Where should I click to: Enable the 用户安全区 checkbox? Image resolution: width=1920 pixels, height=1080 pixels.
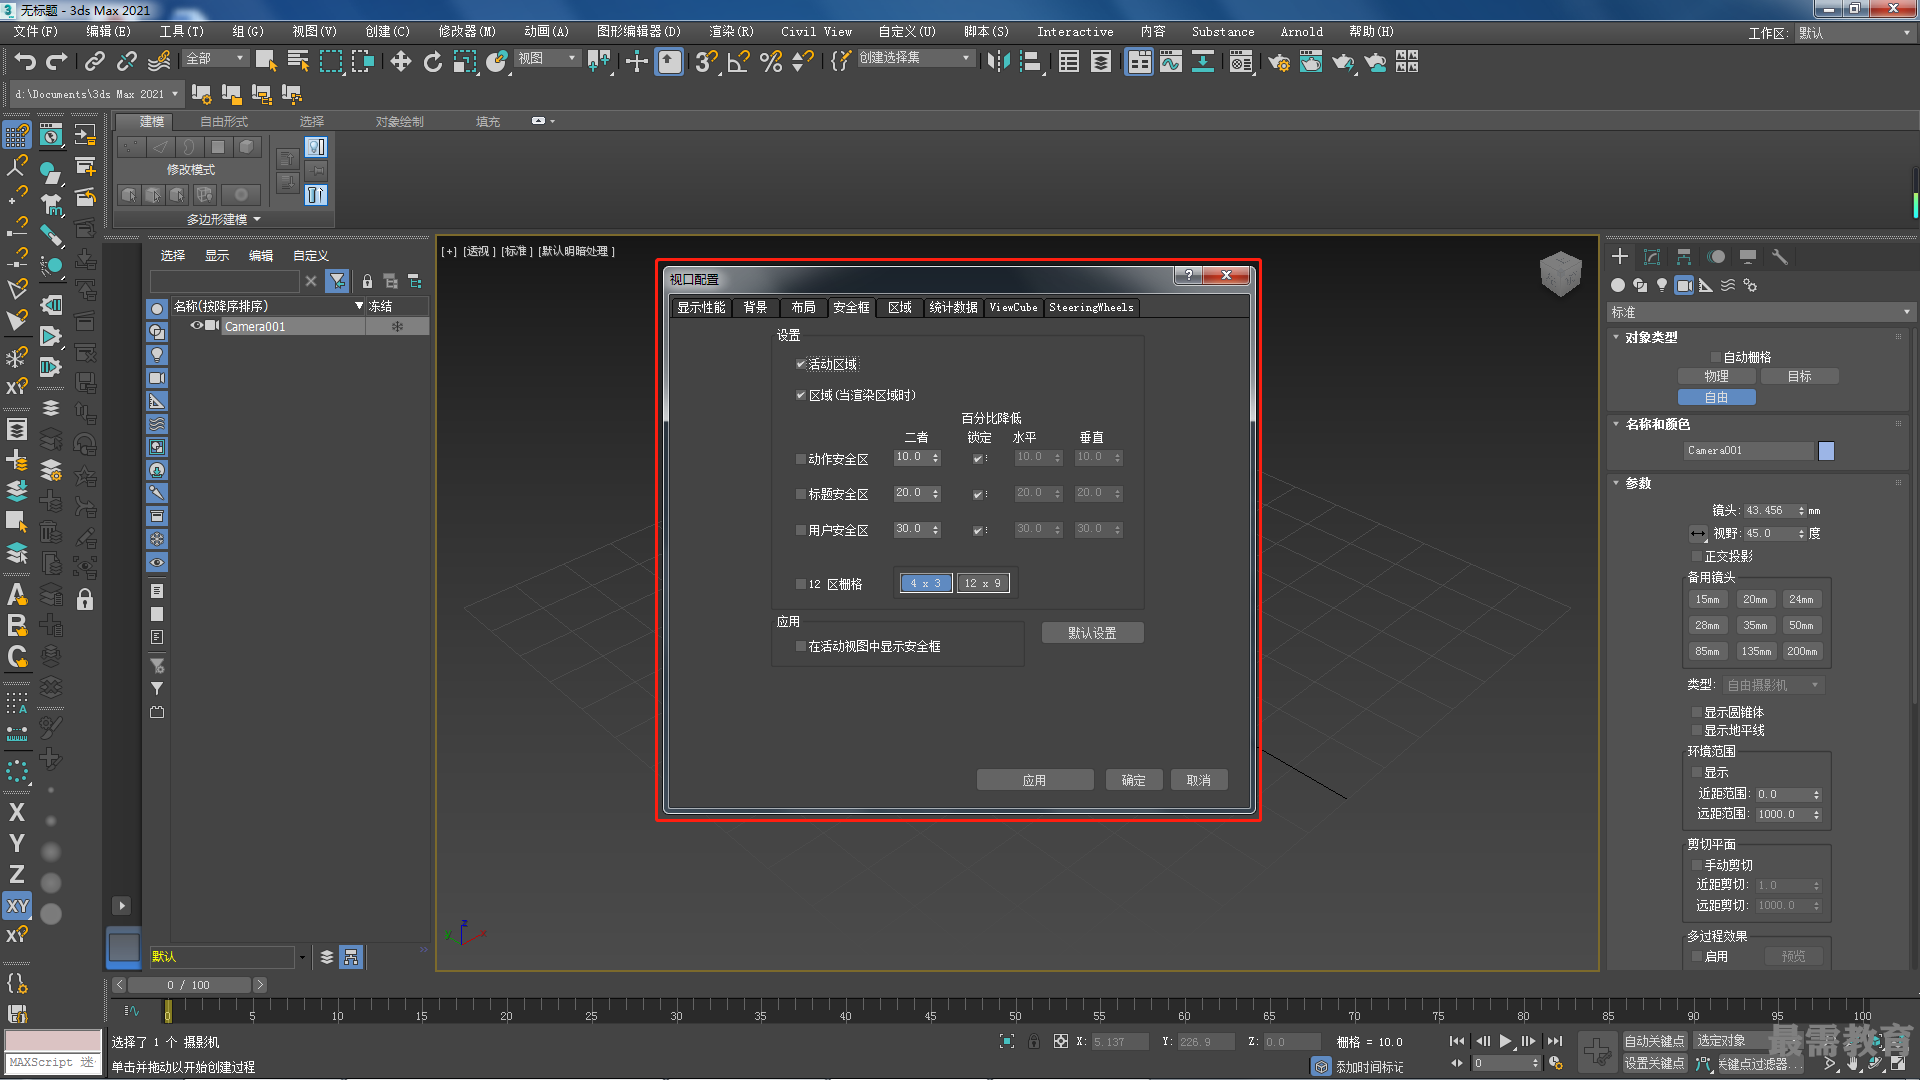click(x=801, y=530)
